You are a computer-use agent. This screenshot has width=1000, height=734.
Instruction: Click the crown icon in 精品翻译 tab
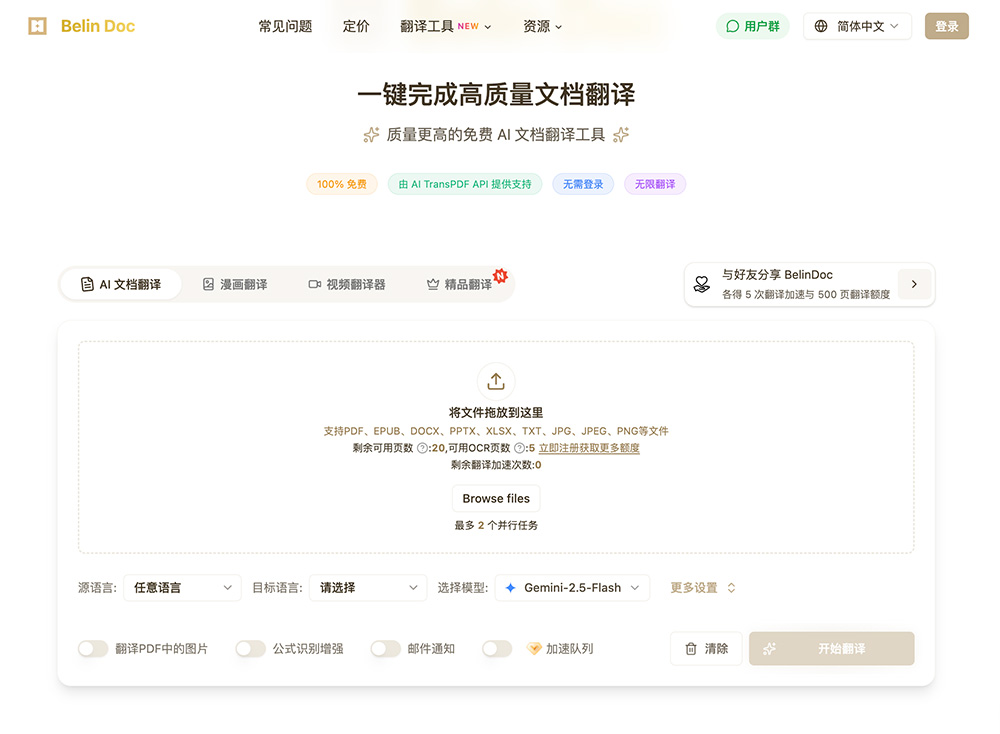tap(433, 284)
